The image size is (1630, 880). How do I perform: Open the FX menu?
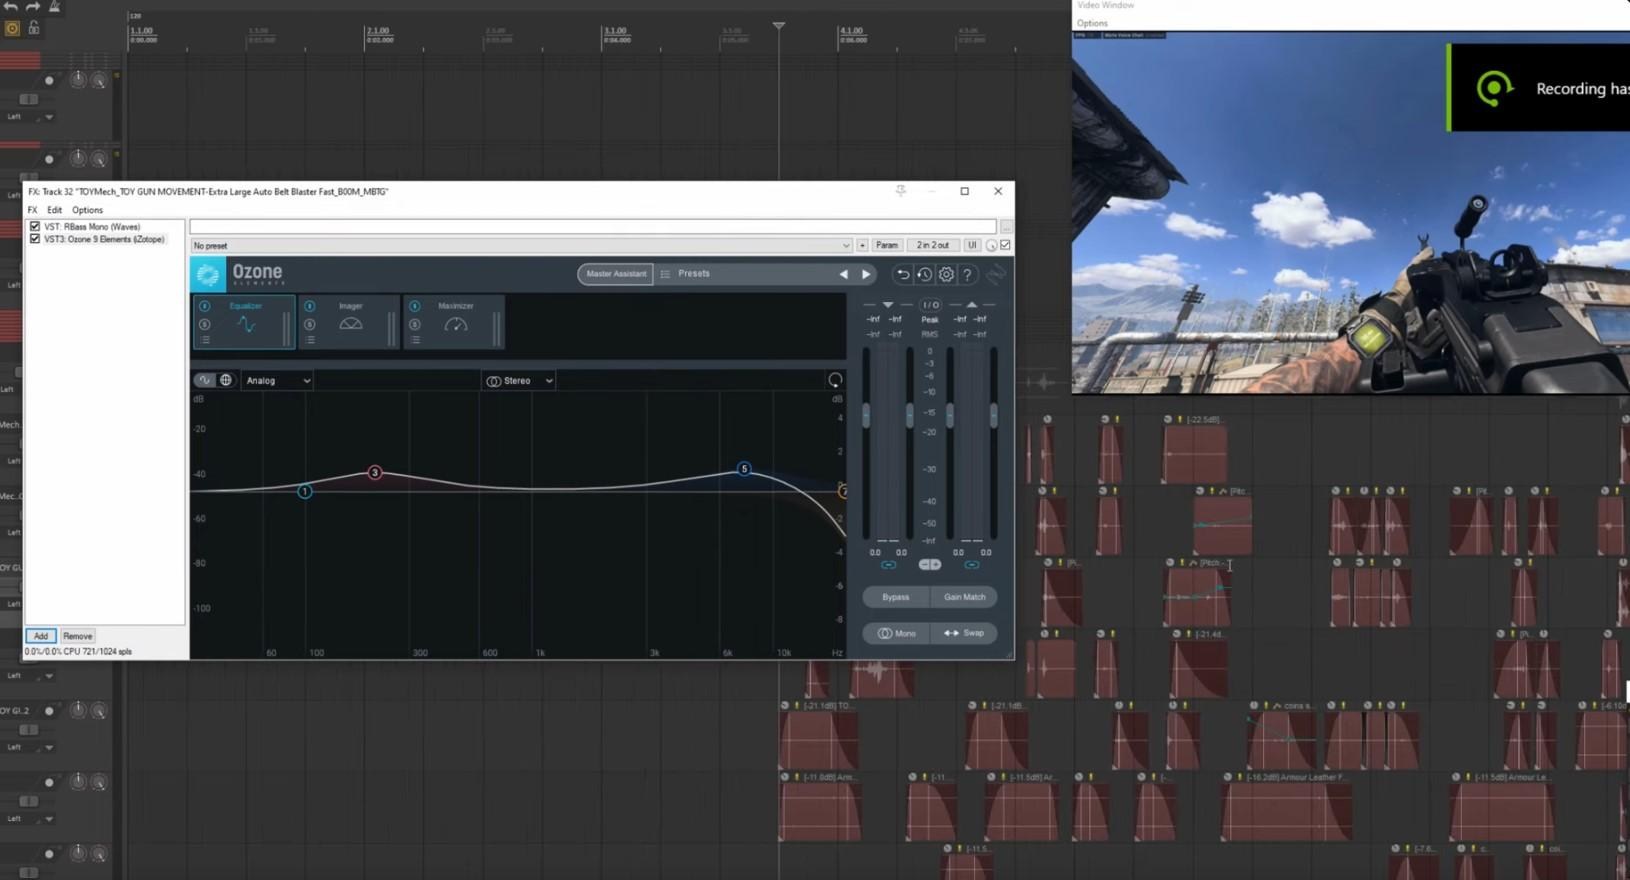click(32, 210)
